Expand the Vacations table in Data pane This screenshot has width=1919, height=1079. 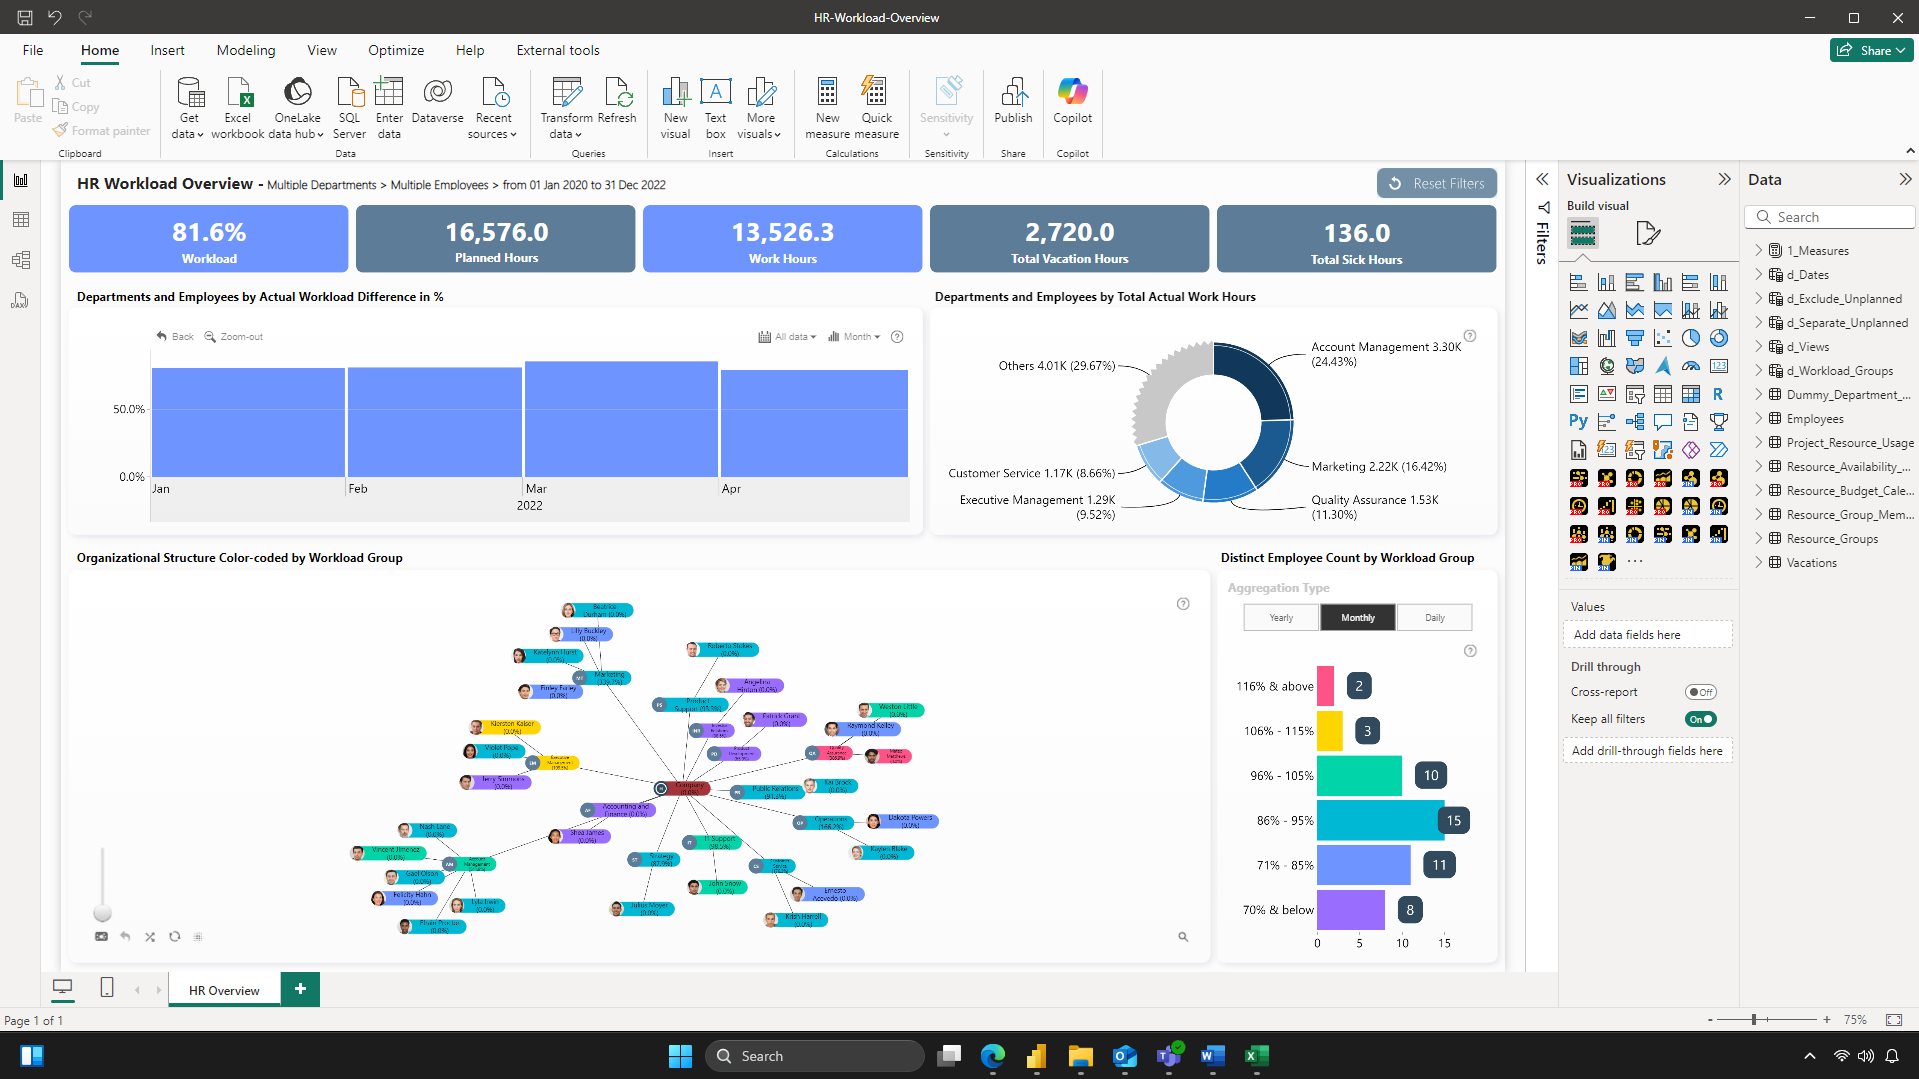[x=1759, y=563]
